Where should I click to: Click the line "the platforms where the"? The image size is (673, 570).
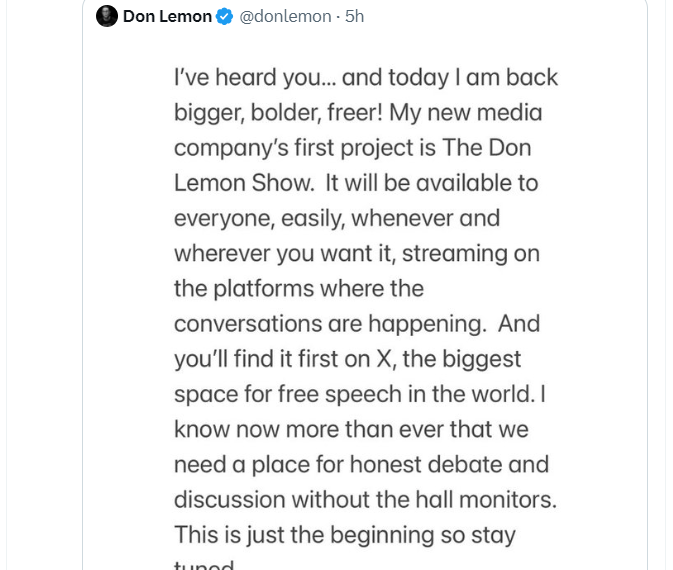pyautogui.click(x=299, y=289)
